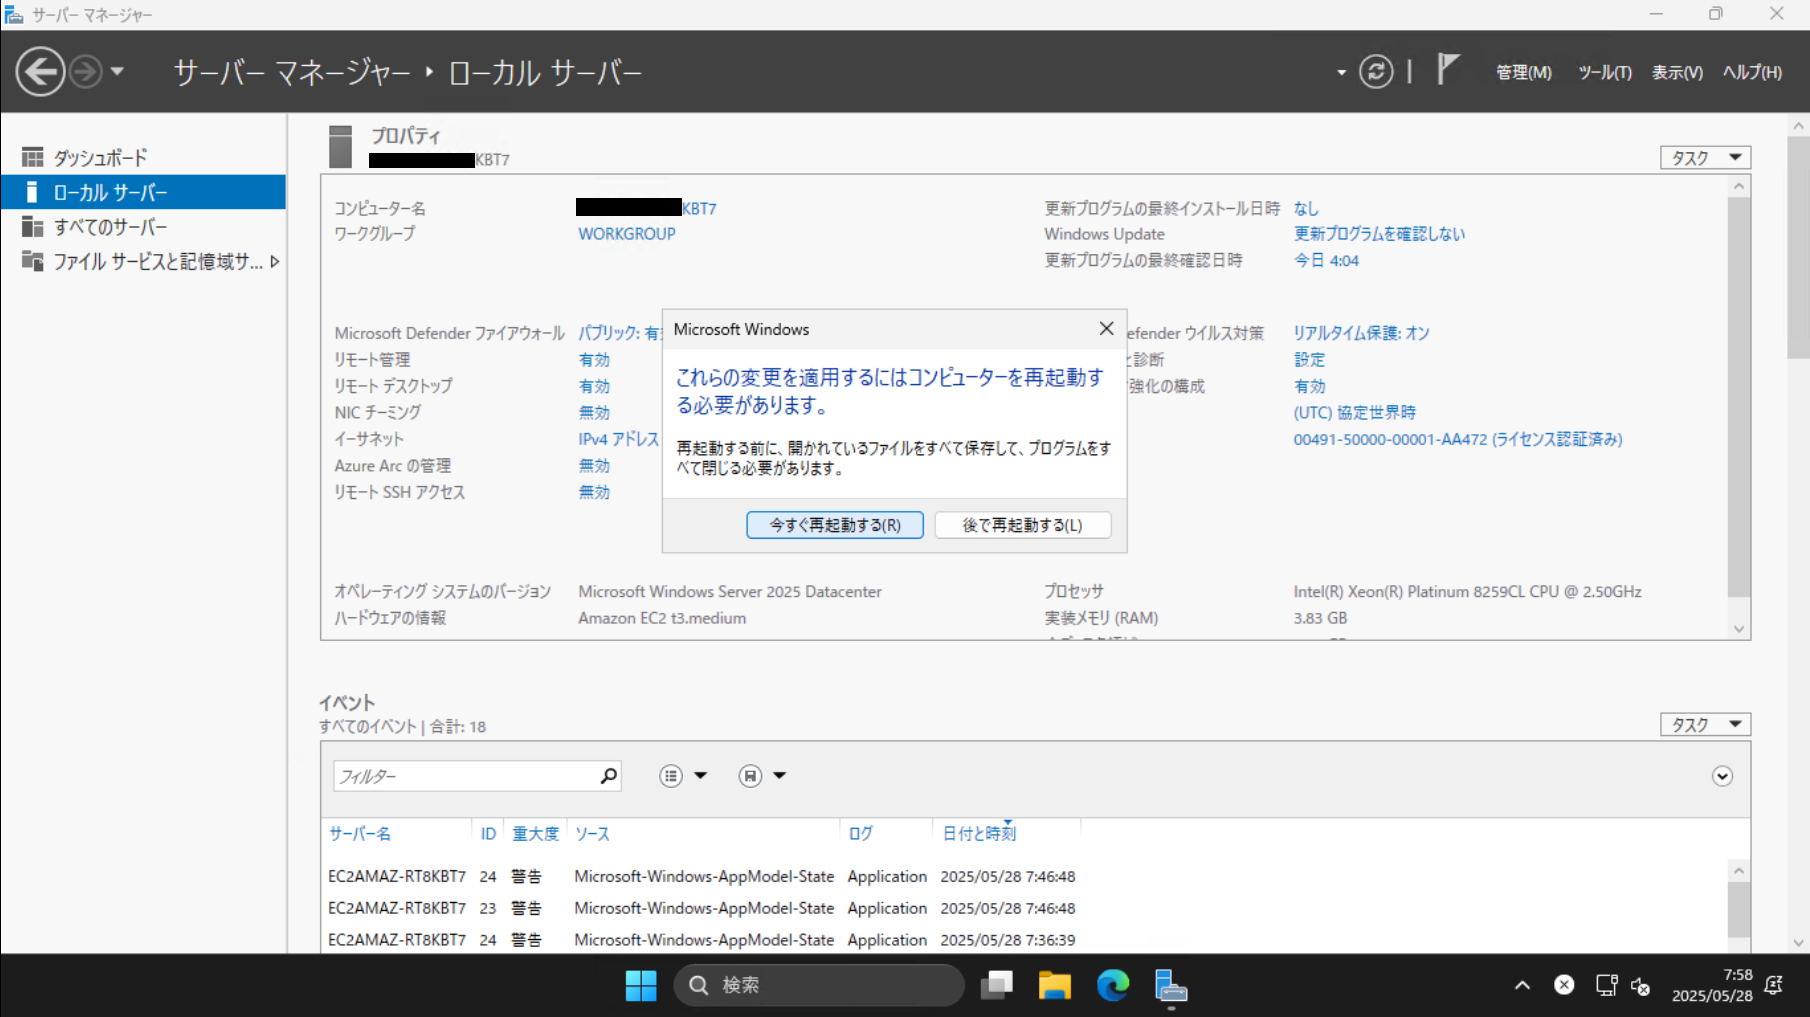Open File Explorer from taskbar
1810x1017 pixels.
pyautogui.click(x=1054, y=986)
